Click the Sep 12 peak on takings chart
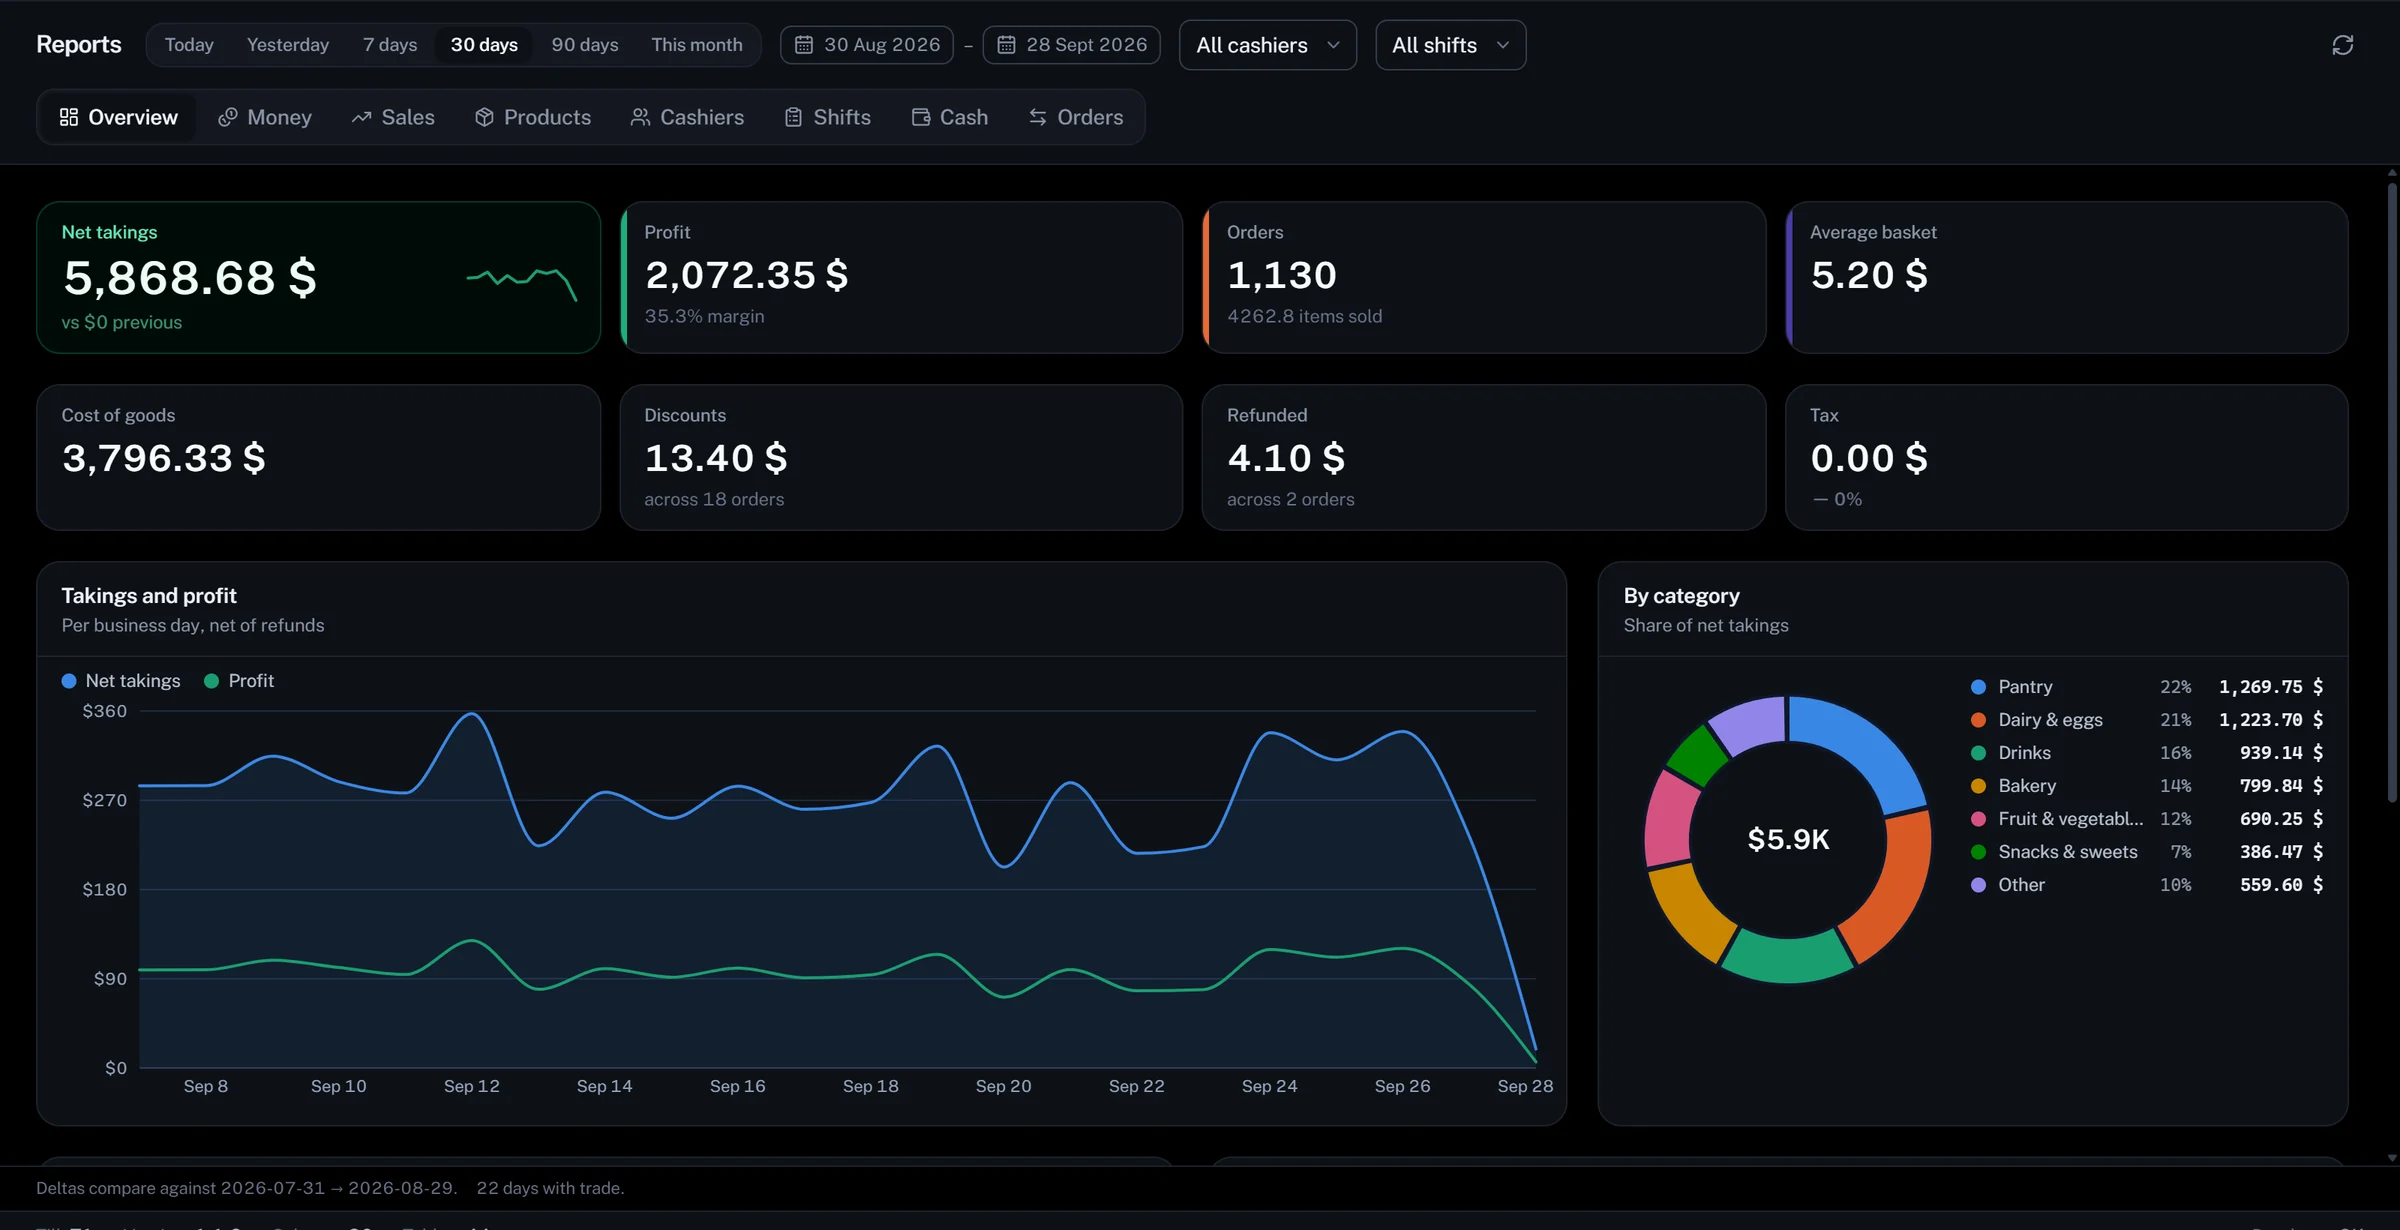 472,714
